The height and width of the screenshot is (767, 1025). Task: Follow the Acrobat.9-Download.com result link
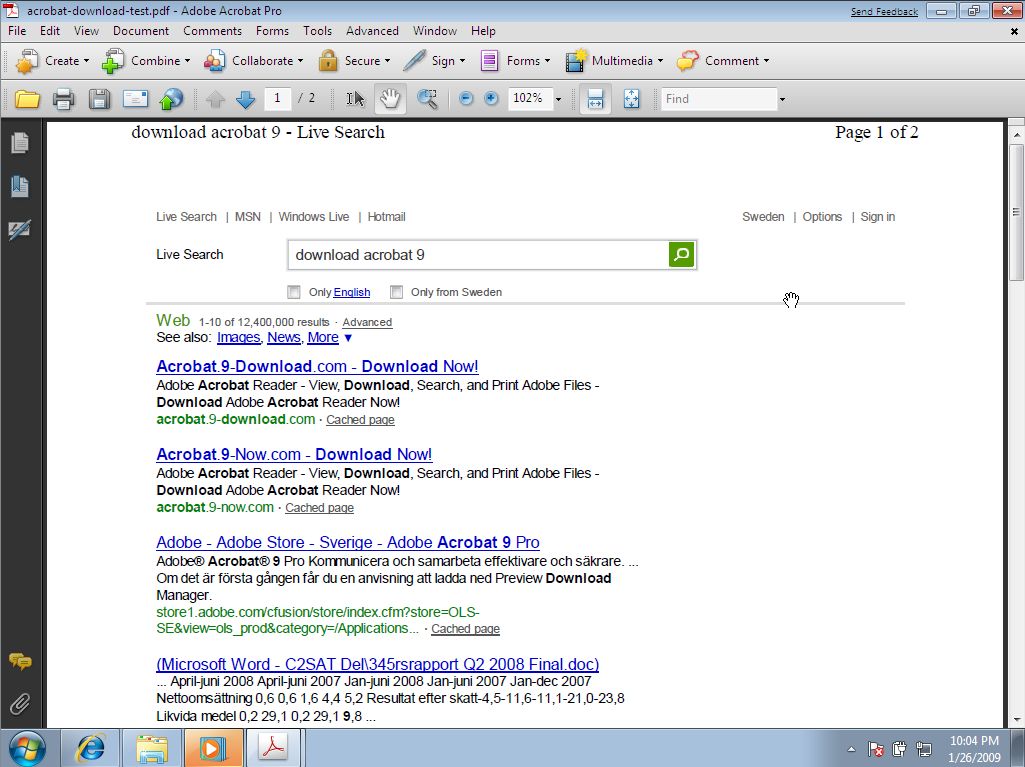tap(317, 366)
